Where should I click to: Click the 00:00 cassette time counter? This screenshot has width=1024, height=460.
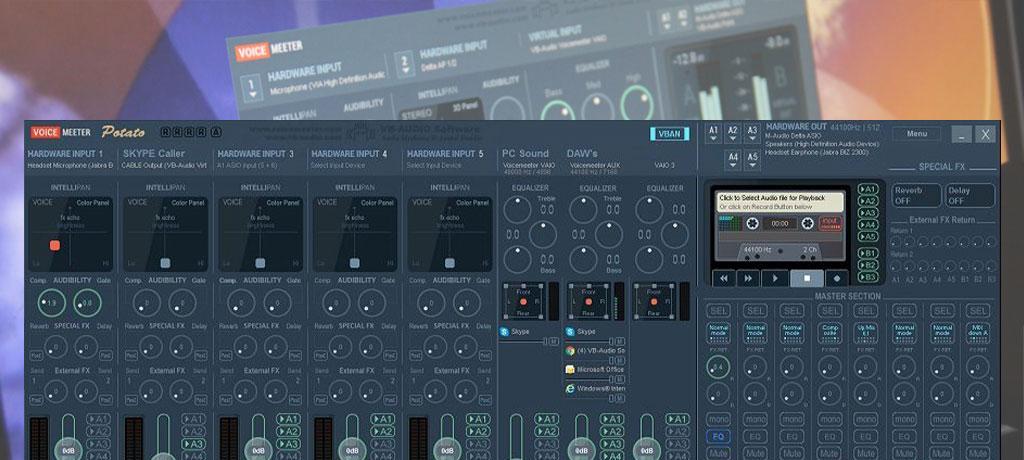click(x=780, y=223)
